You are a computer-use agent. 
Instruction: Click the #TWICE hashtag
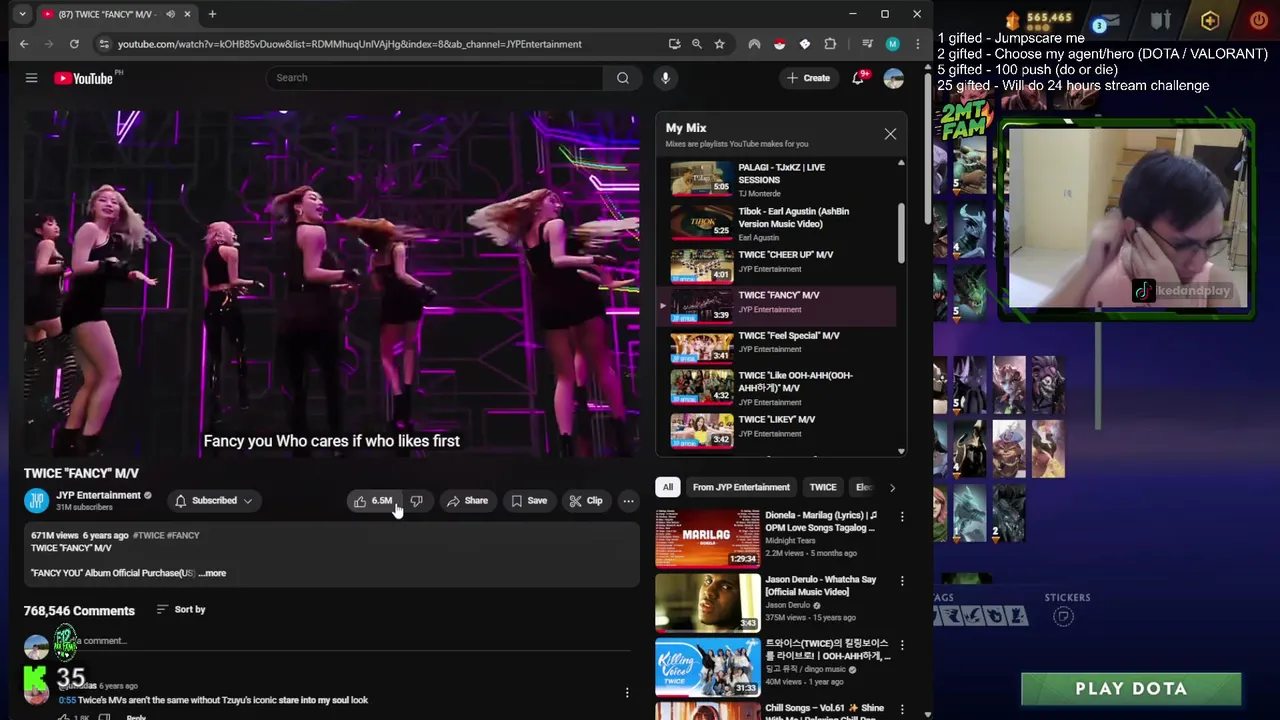pyautogui.click(x=148, y=536)
